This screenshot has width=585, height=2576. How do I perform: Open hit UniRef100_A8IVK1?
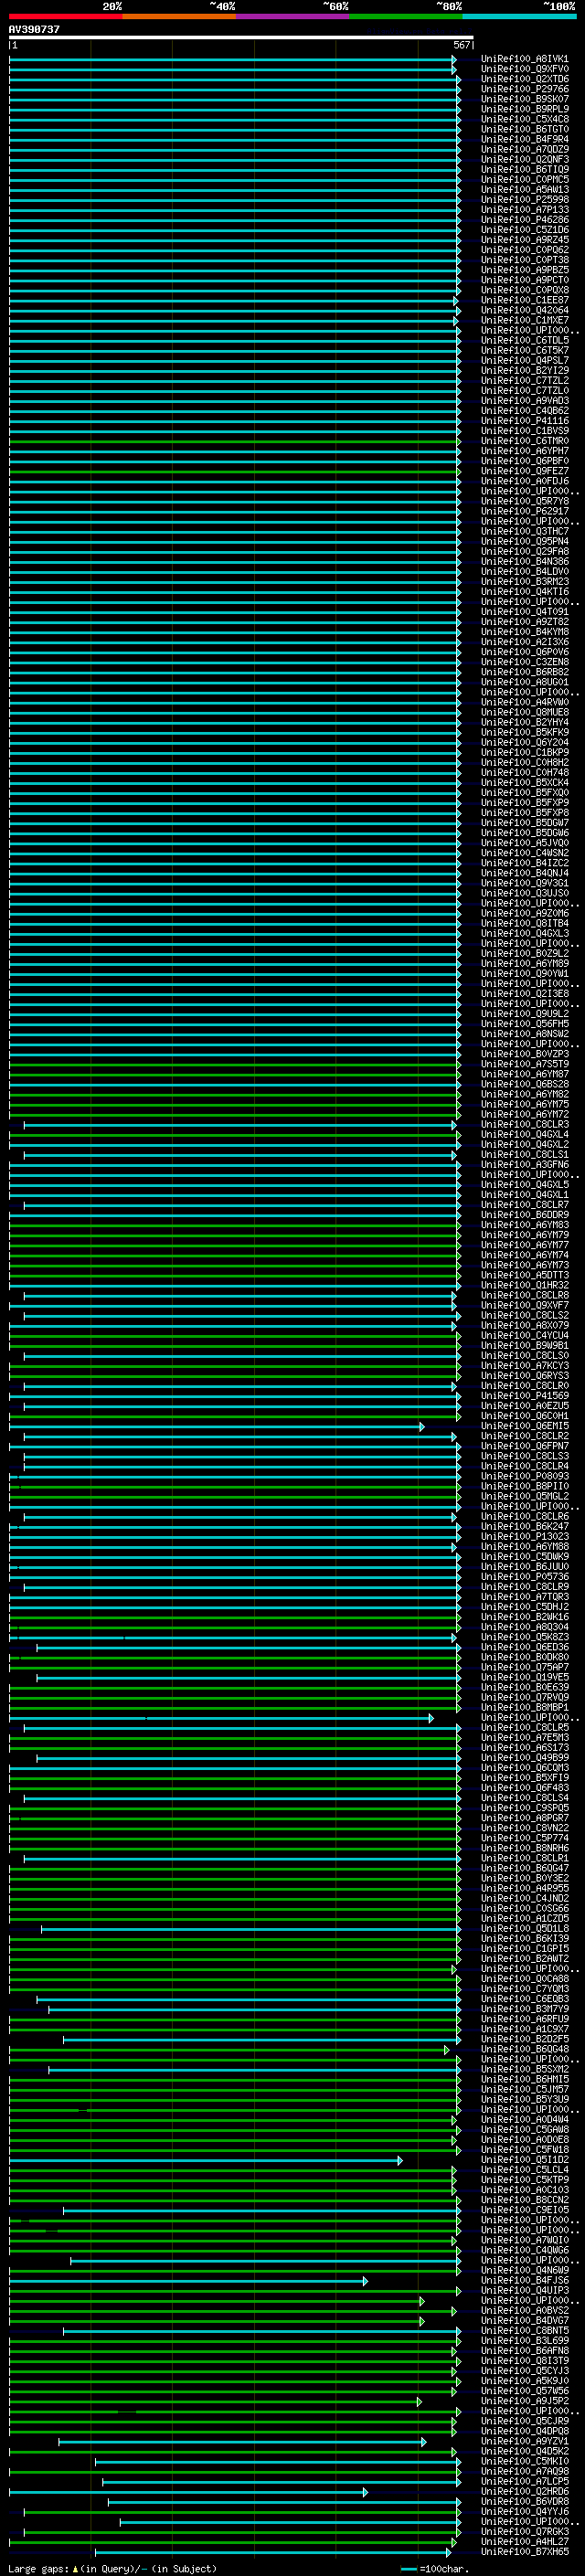(x=524, y=59)
